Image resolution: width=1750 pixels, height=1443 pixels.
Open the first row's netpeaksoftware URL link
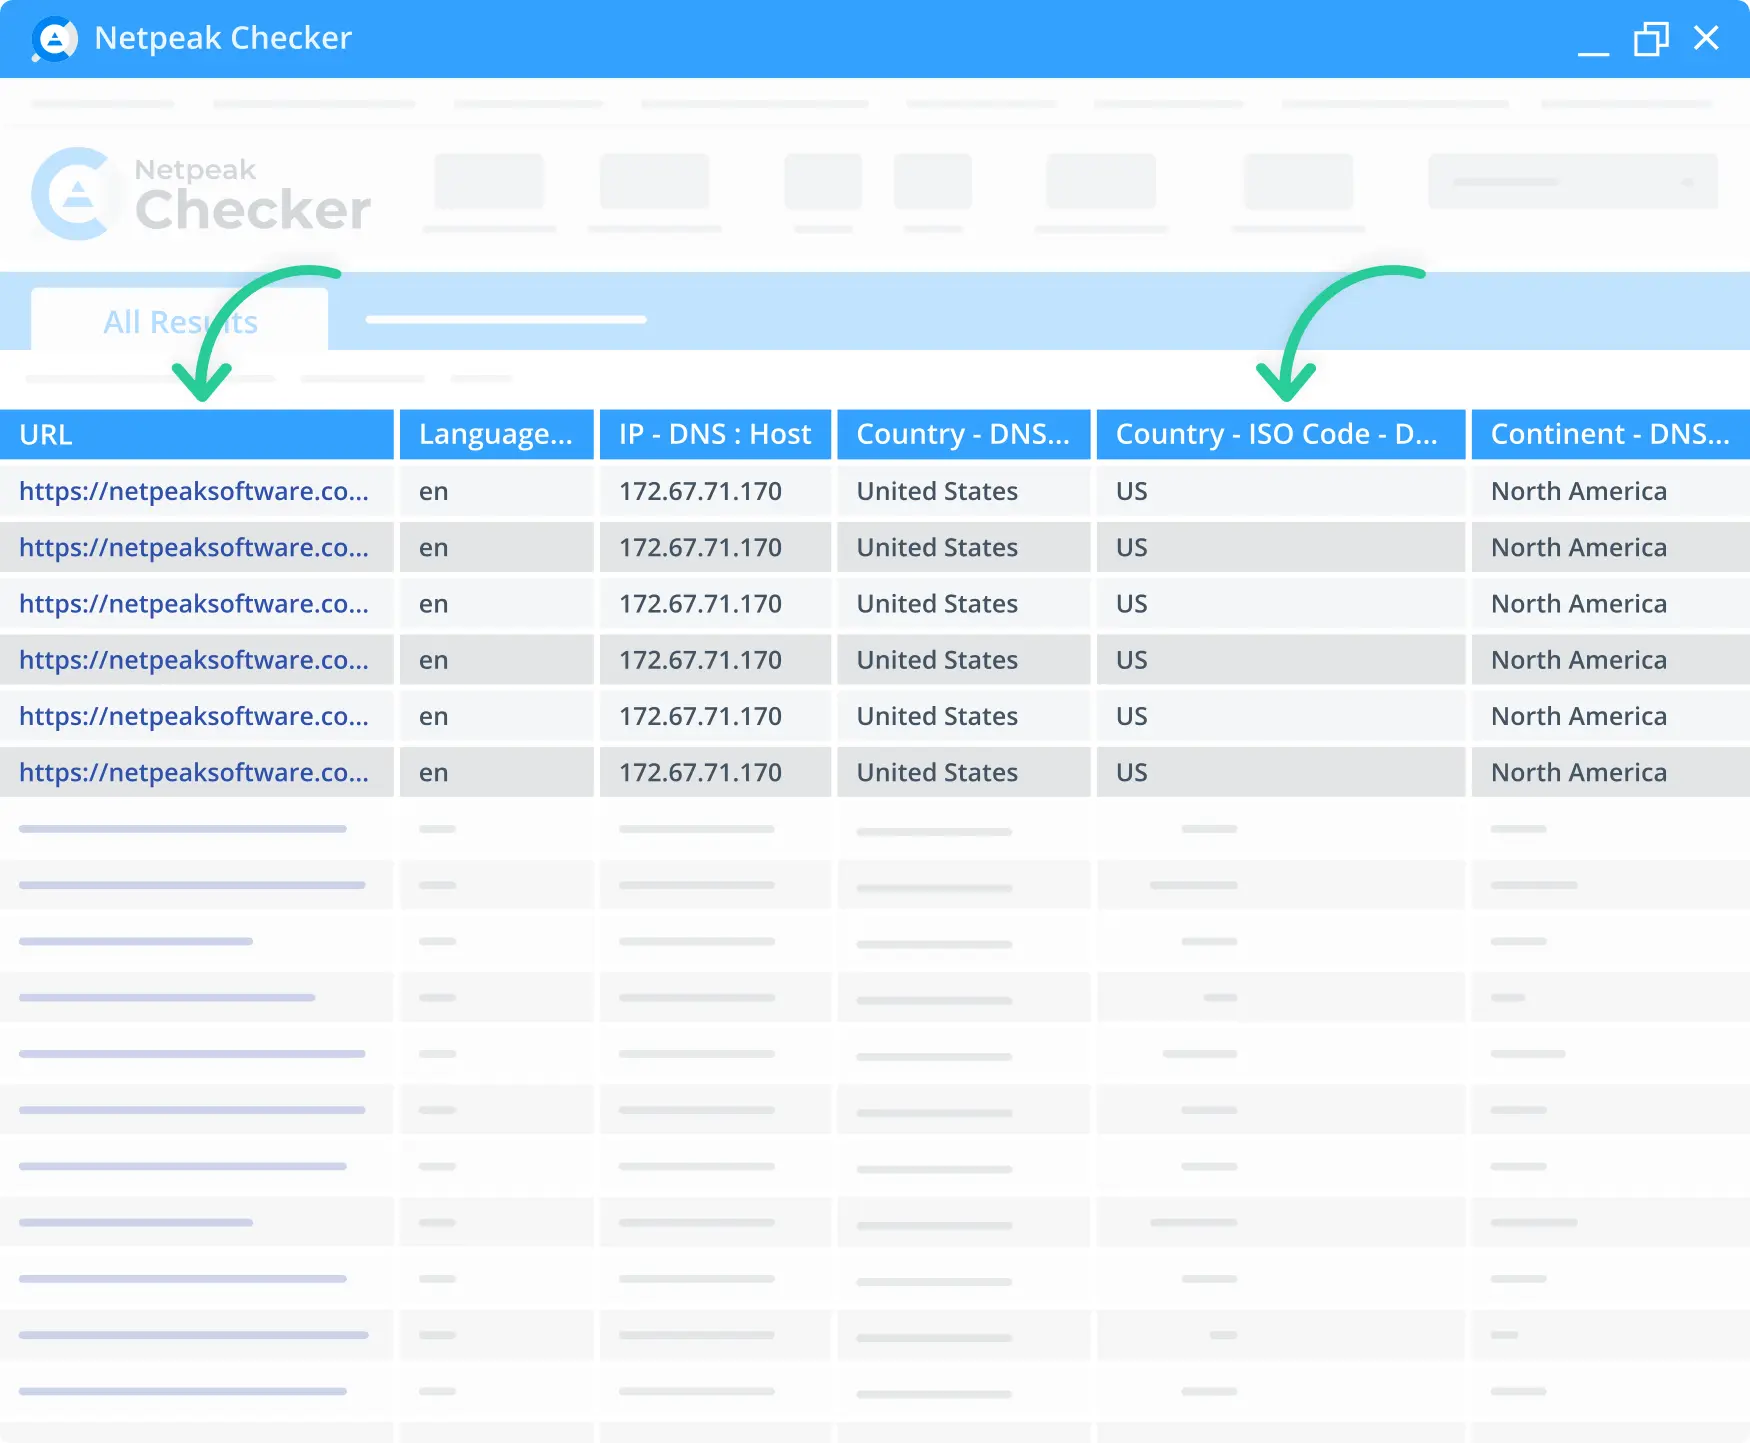194,491
